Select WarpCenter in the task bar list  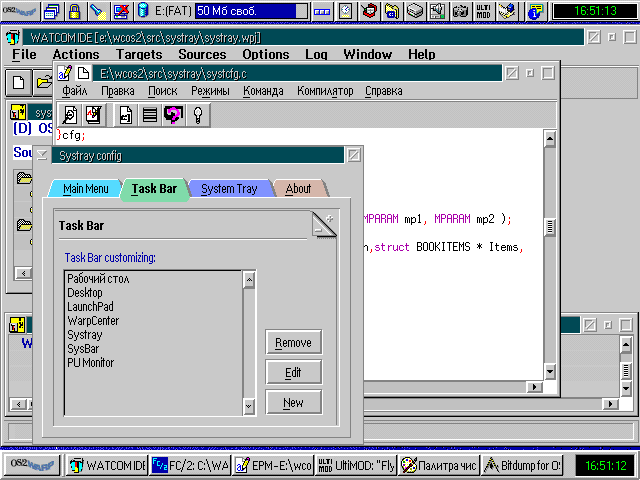(93, 321)
